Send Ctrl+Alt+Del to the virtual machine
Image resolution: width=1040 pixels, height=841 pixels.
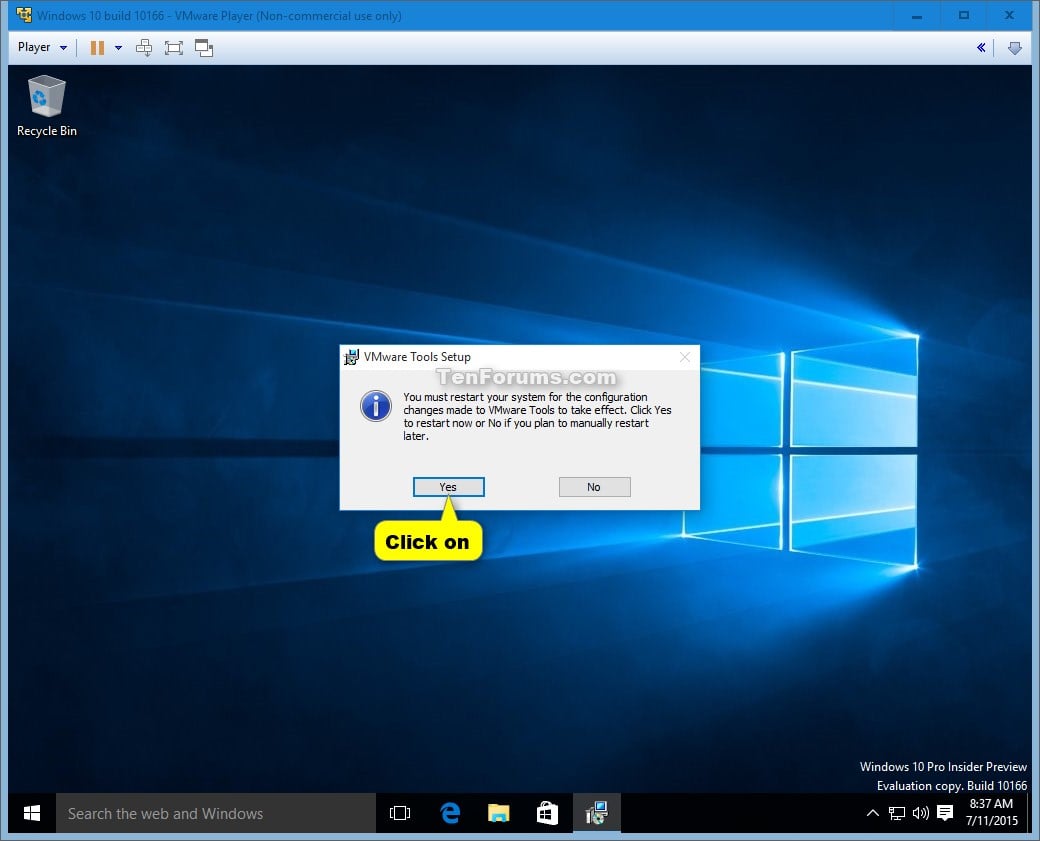(x=144, y=48)
